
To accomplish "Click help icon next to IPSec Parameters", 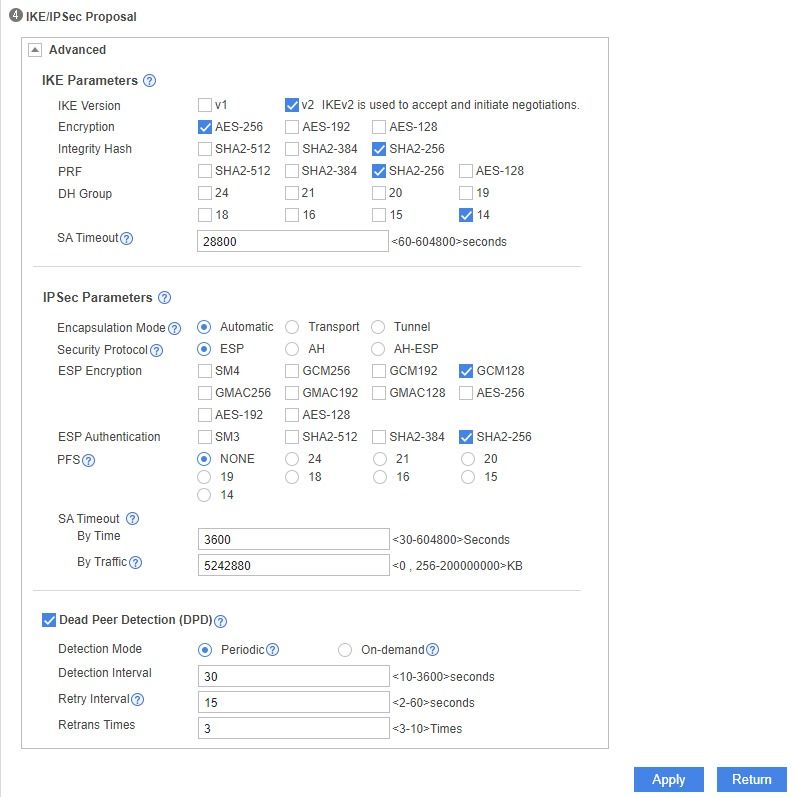I will 165,298.
